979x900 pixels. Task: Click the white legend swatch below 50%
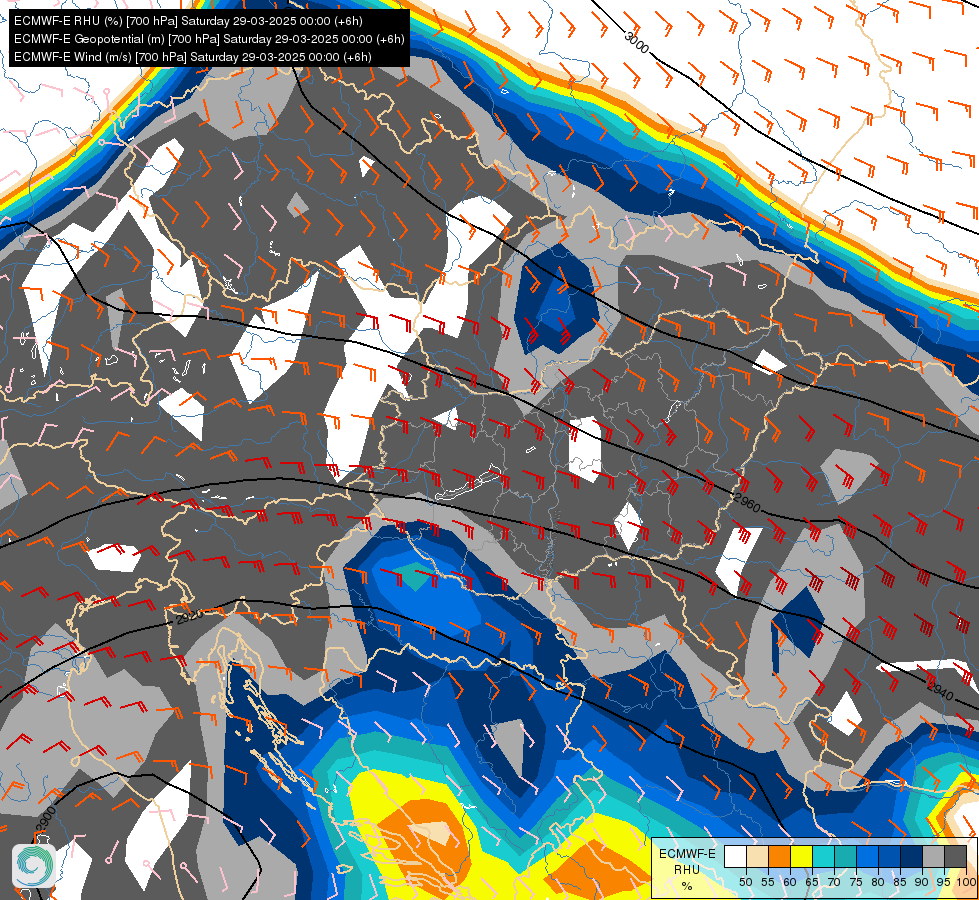tap(735, 857)
